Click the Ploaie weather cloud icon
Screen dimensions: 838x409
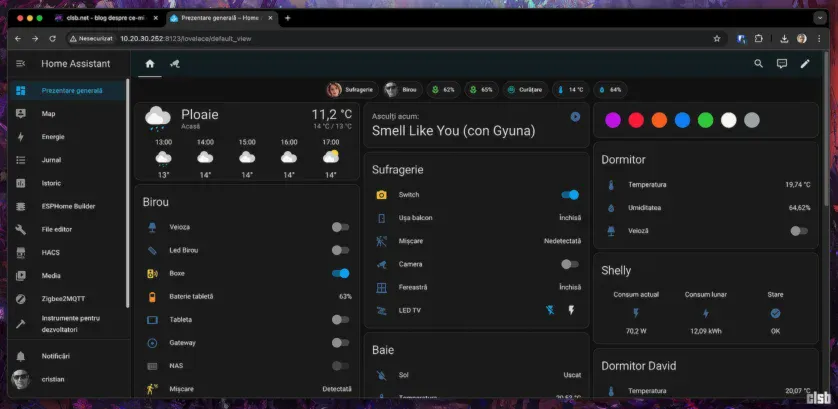(158, 118)
